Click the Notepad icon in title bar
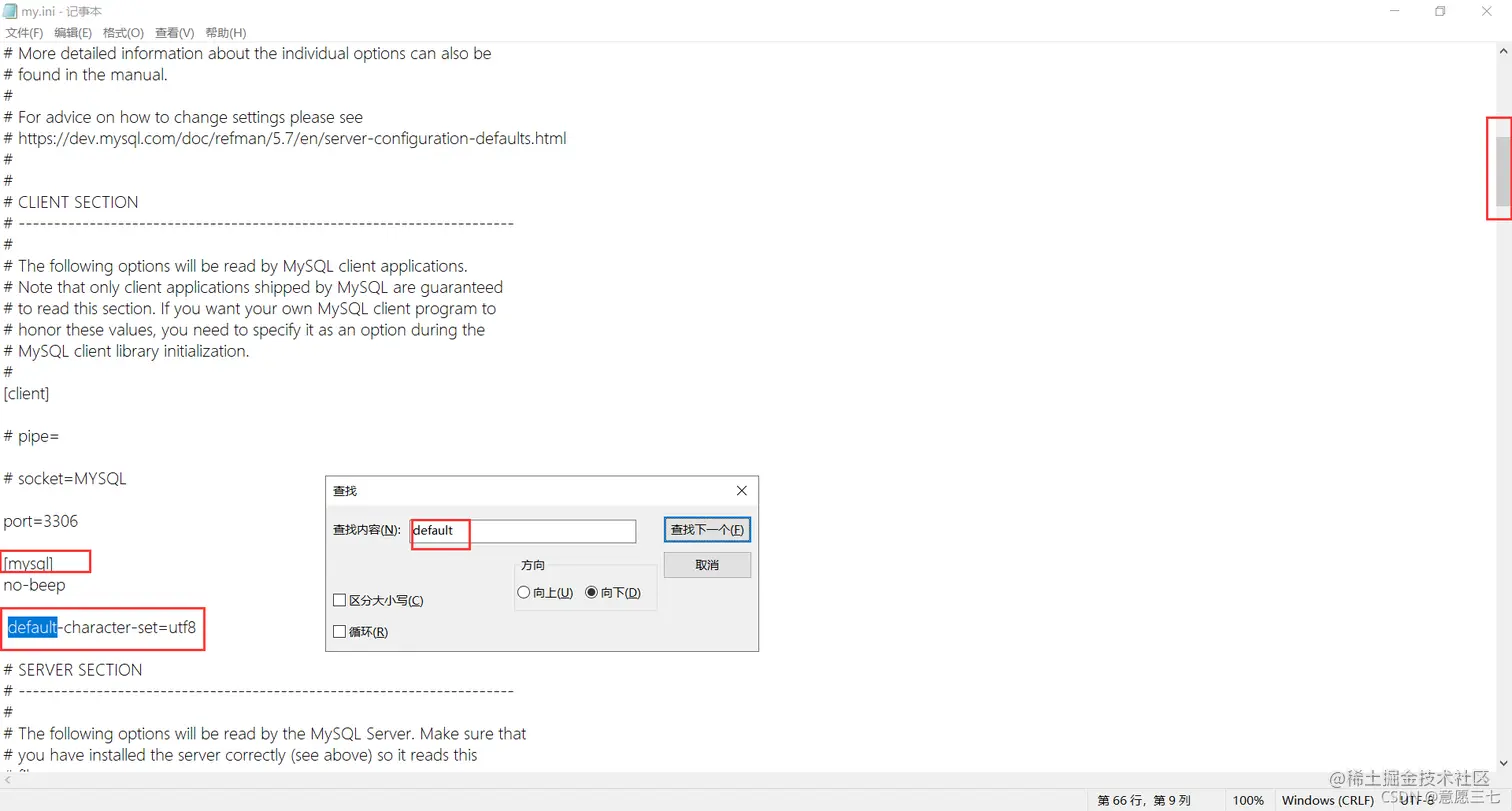 [x=10, y=11]
